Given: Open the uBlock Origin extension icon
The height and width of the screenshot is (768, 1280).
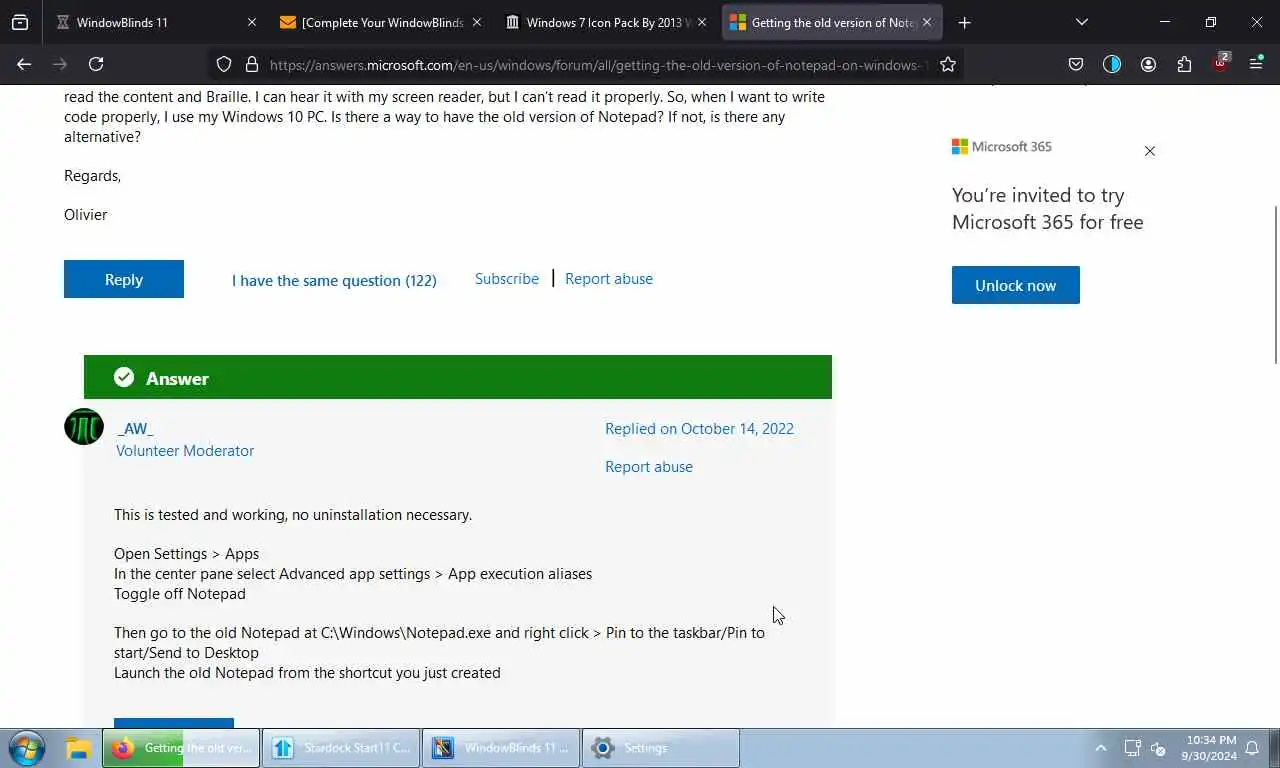Looking at the screenshot, I should [1221, 62].
